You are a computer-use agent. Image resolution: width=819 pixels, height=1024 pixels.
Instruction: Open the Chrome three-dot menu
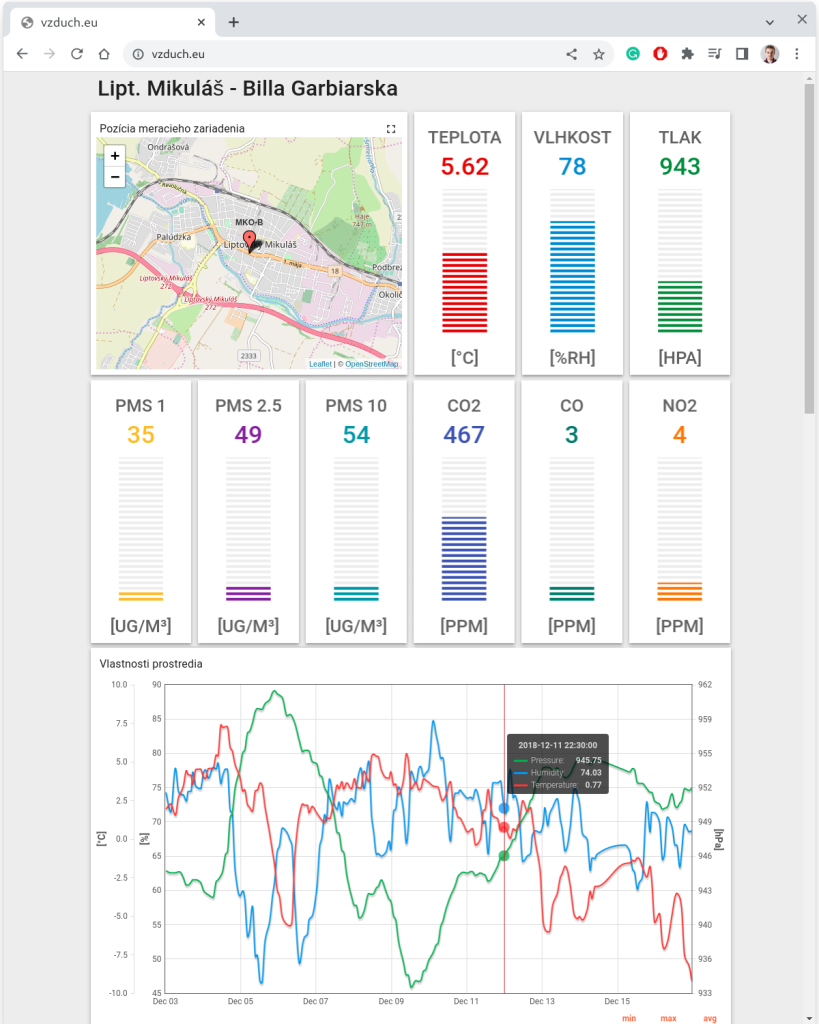(797, 54)
